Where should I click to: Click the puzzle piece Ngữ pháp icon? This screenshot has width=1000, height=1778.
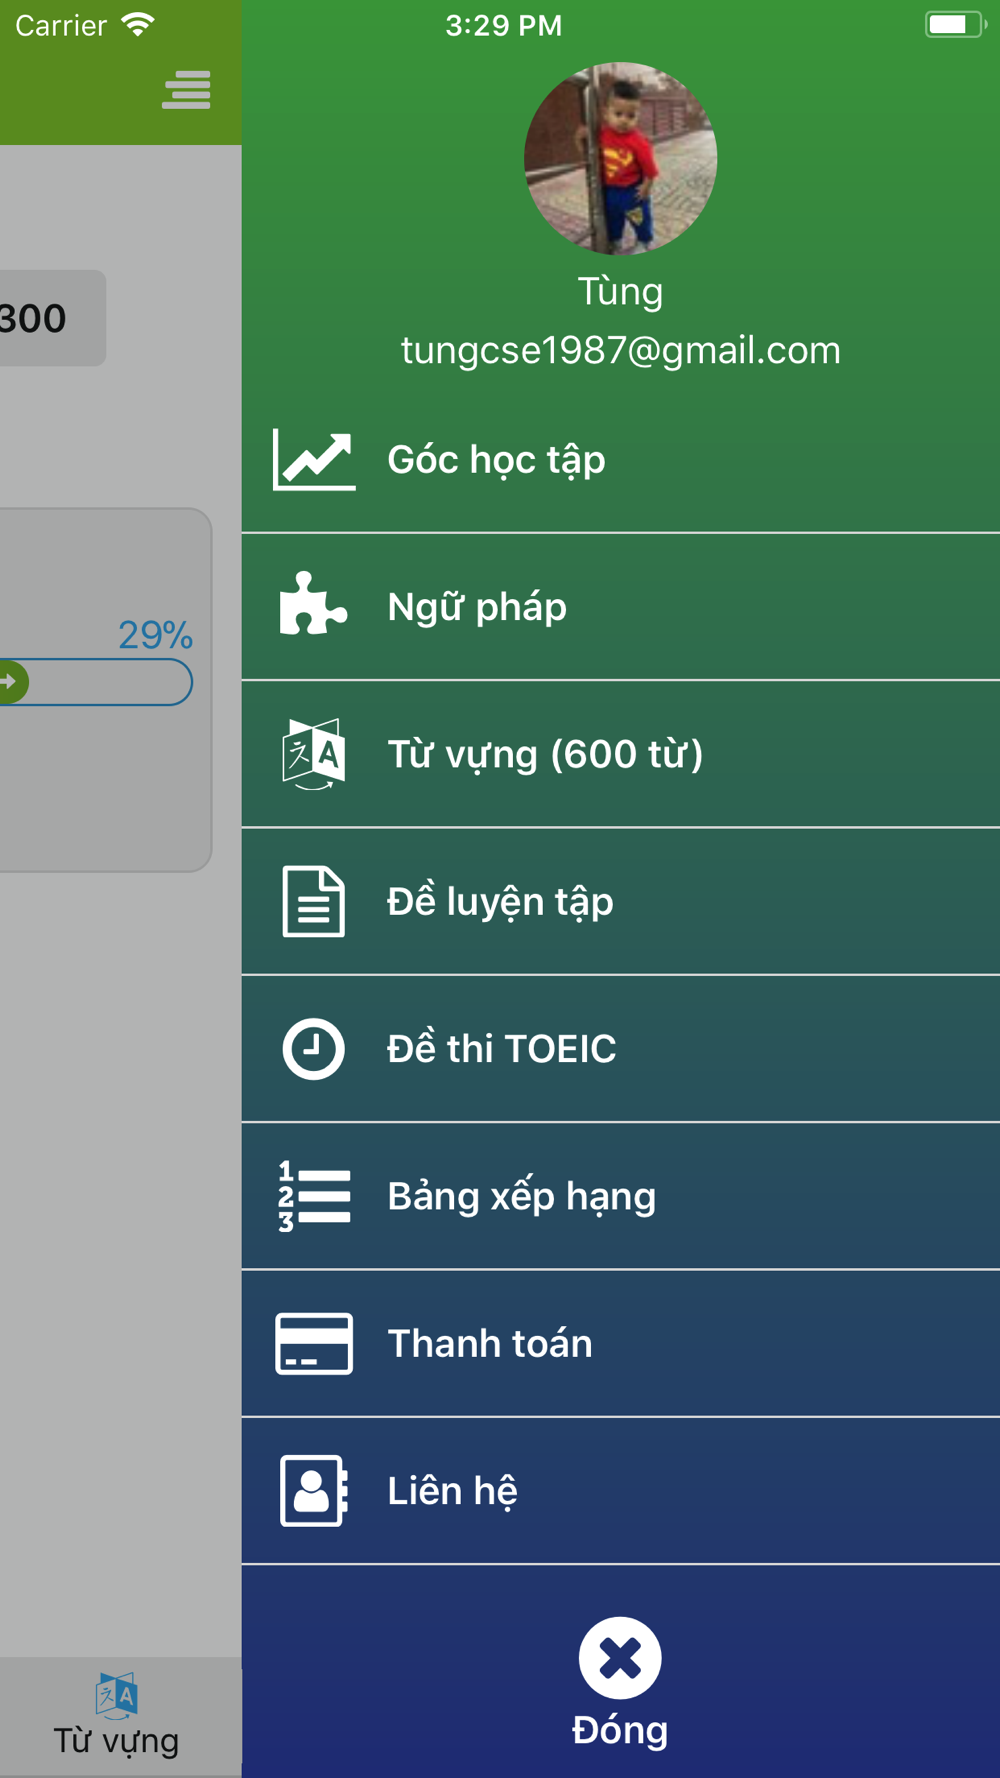point(313,604)
